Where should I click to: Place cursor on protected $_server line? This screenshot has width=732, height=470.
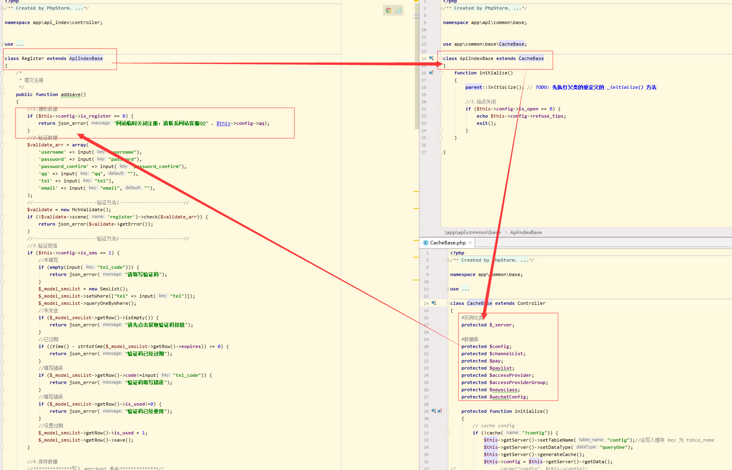(488, 325)
